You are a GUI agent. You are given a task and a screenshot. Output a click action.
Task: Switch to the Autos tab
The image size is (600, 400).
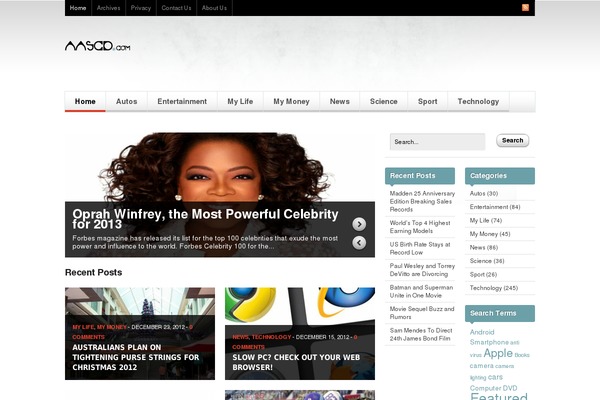point(127,101)
